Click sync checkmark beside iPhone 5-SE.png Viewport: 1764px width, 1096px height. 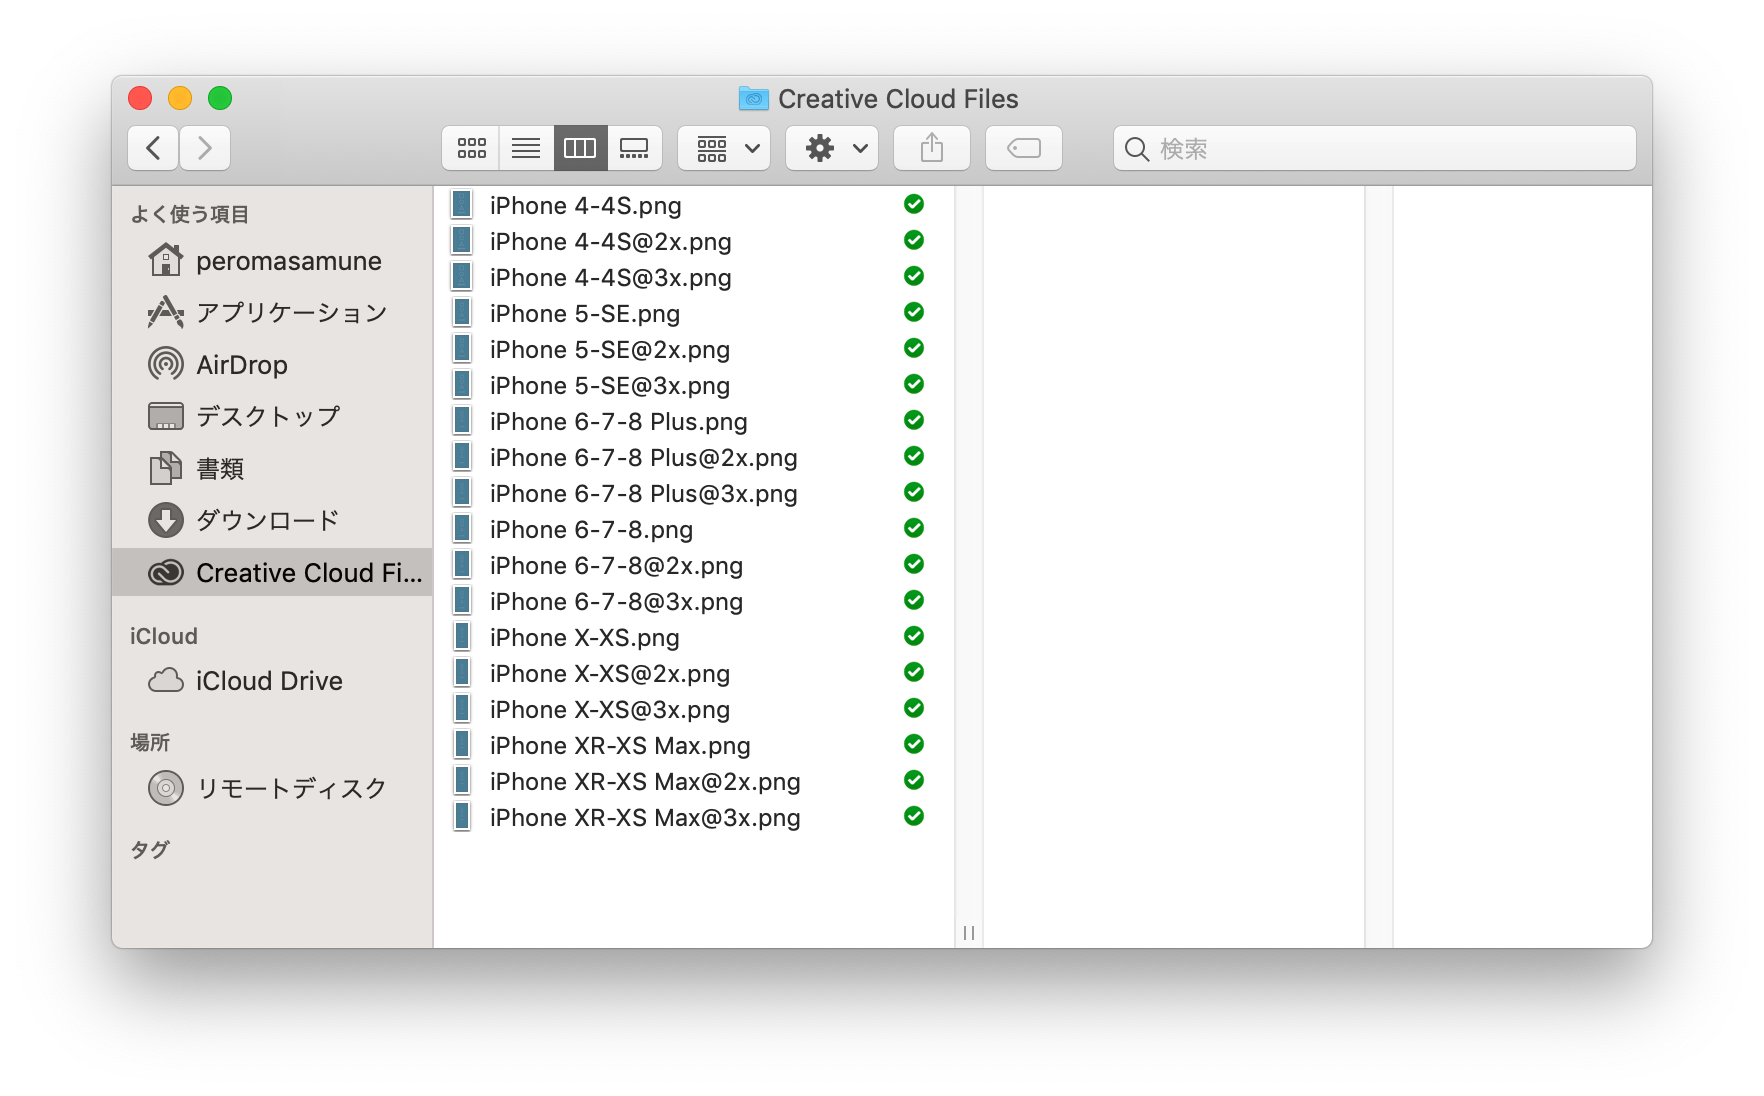pyautogui.click(x=914, y=312)
